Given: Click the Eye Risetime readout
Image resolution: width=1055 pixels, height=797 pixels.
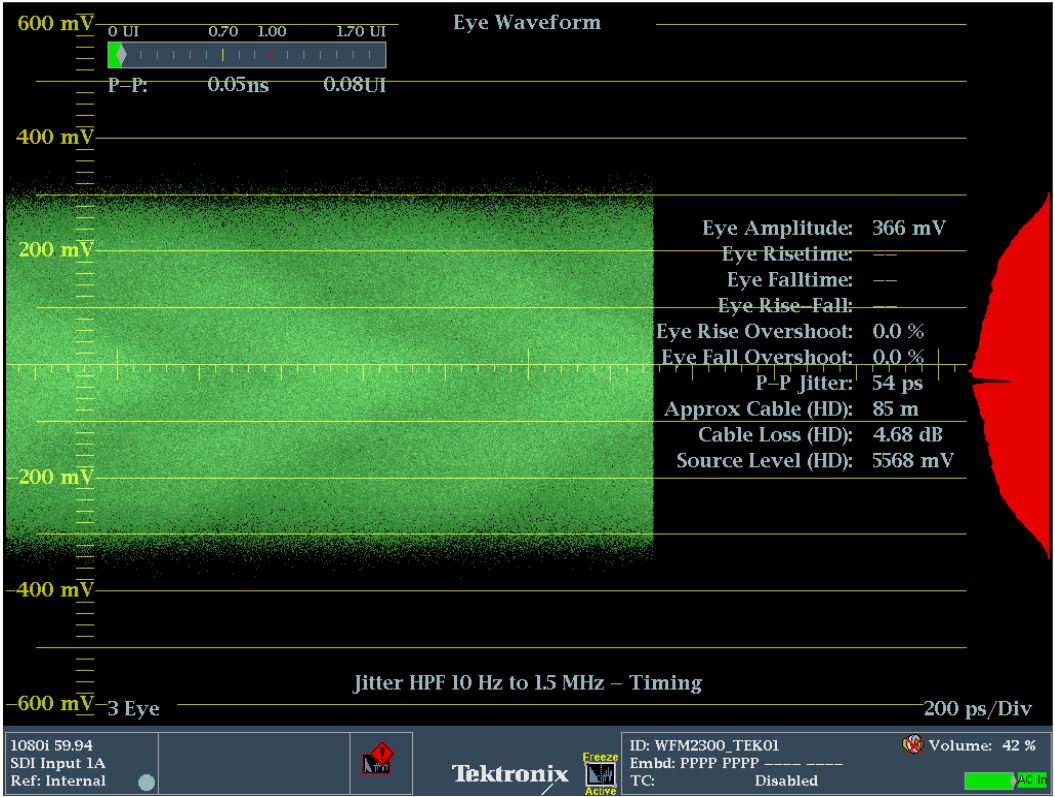Looking at the screenshot, I should coord(809,254).
